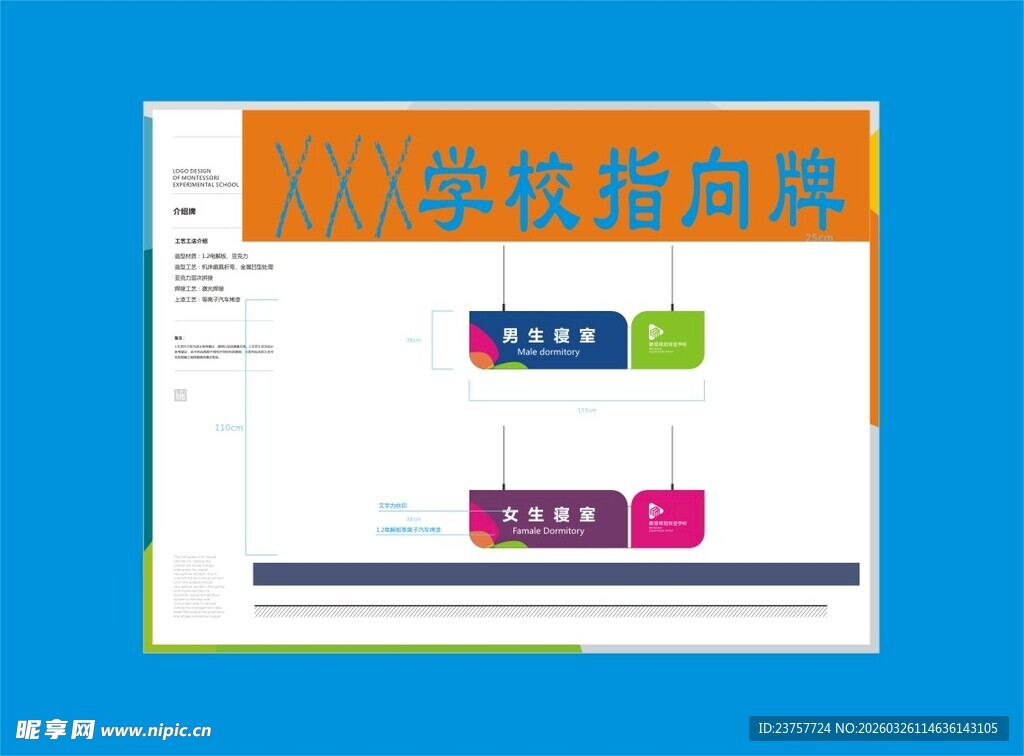Select the blue 男生寝室 sign panel
The image size is (1024, 756).
pos(548,339)
